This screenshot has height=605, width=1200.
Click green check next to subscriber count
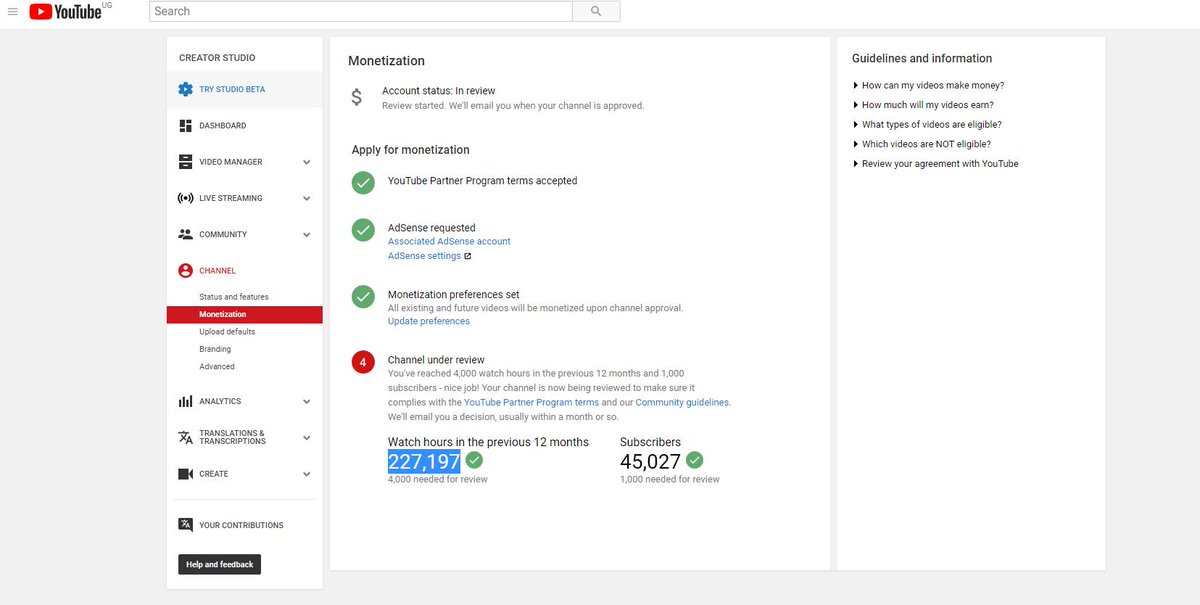click(x=694, y=460)
